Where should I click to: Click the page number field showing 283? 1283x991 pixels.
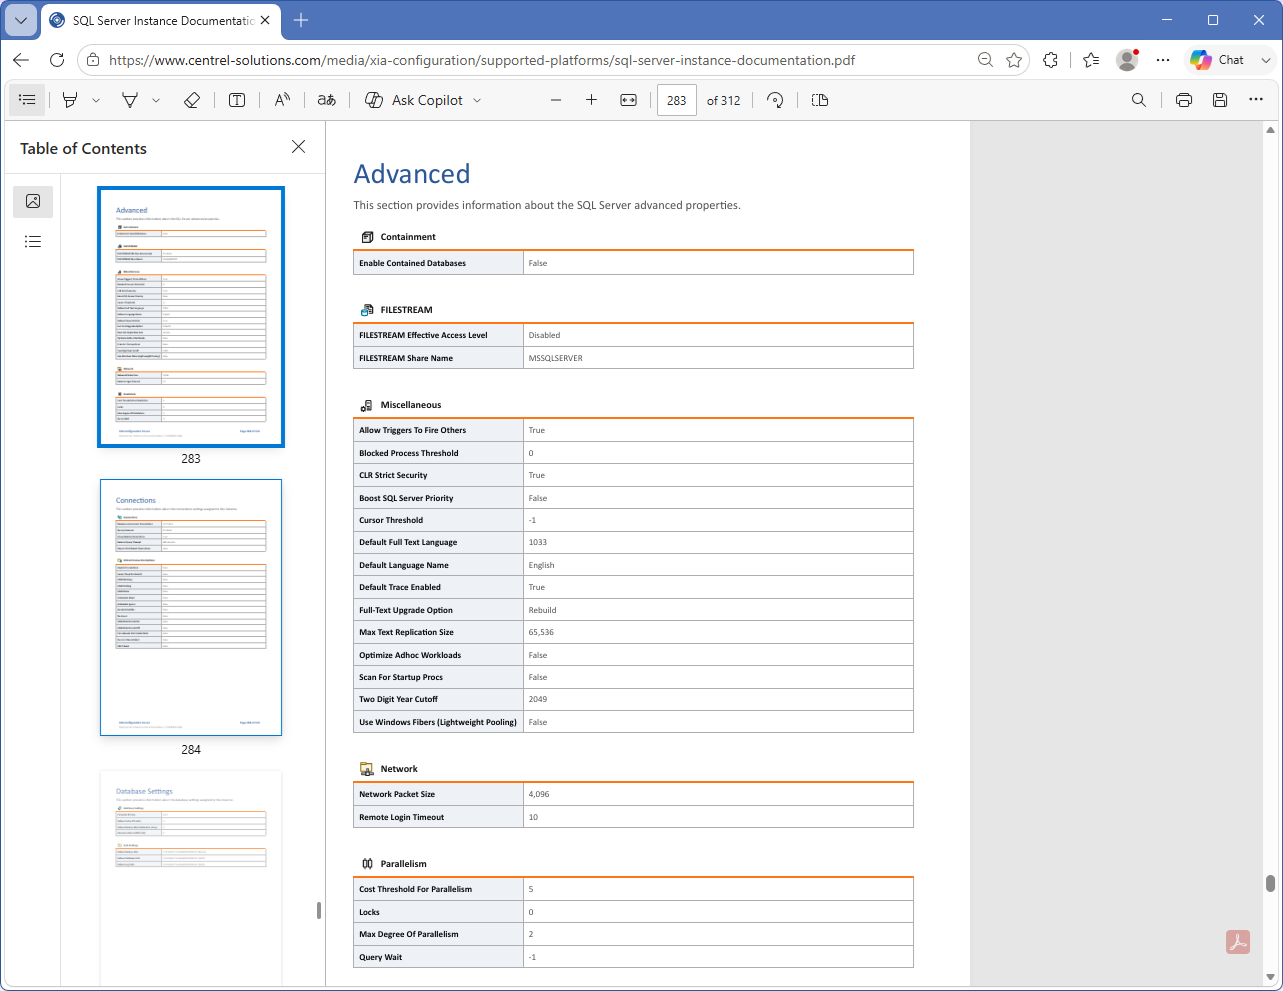[677, 100]
